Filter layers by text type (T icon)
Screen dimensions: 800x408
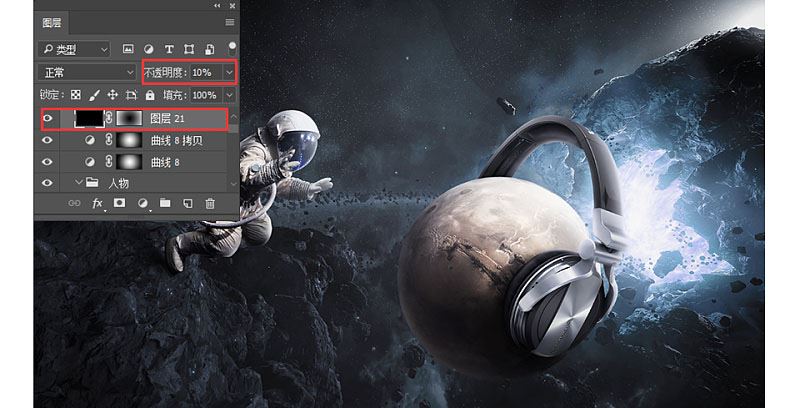169,49
